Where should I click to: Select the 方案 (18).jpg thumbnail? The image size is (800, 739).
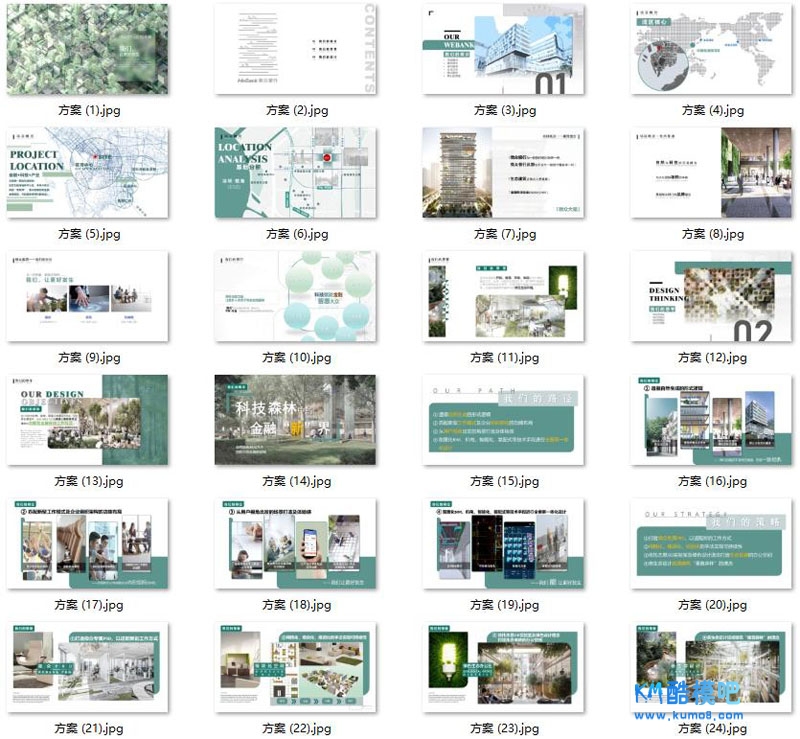point(296,544)
